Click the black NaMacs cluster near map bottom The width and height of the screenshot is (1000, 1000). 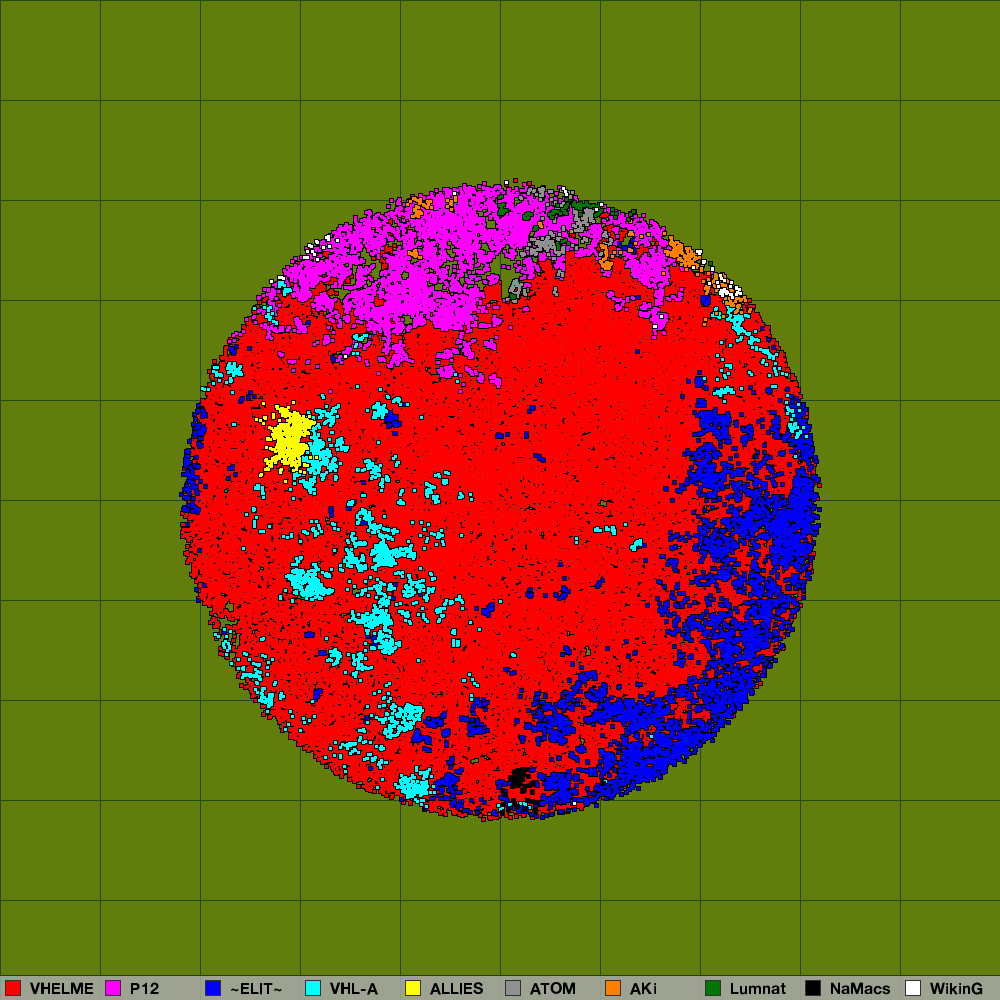(x=520, y=779)
